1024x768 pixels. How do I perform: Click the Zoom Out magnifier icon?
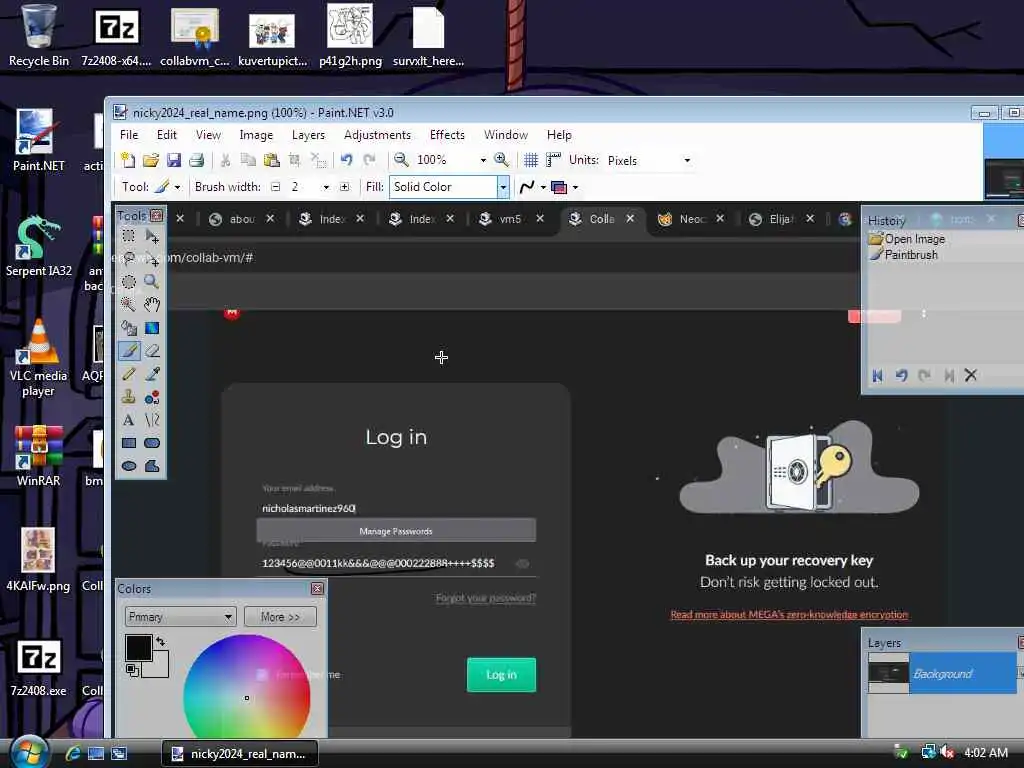[401, 160]
